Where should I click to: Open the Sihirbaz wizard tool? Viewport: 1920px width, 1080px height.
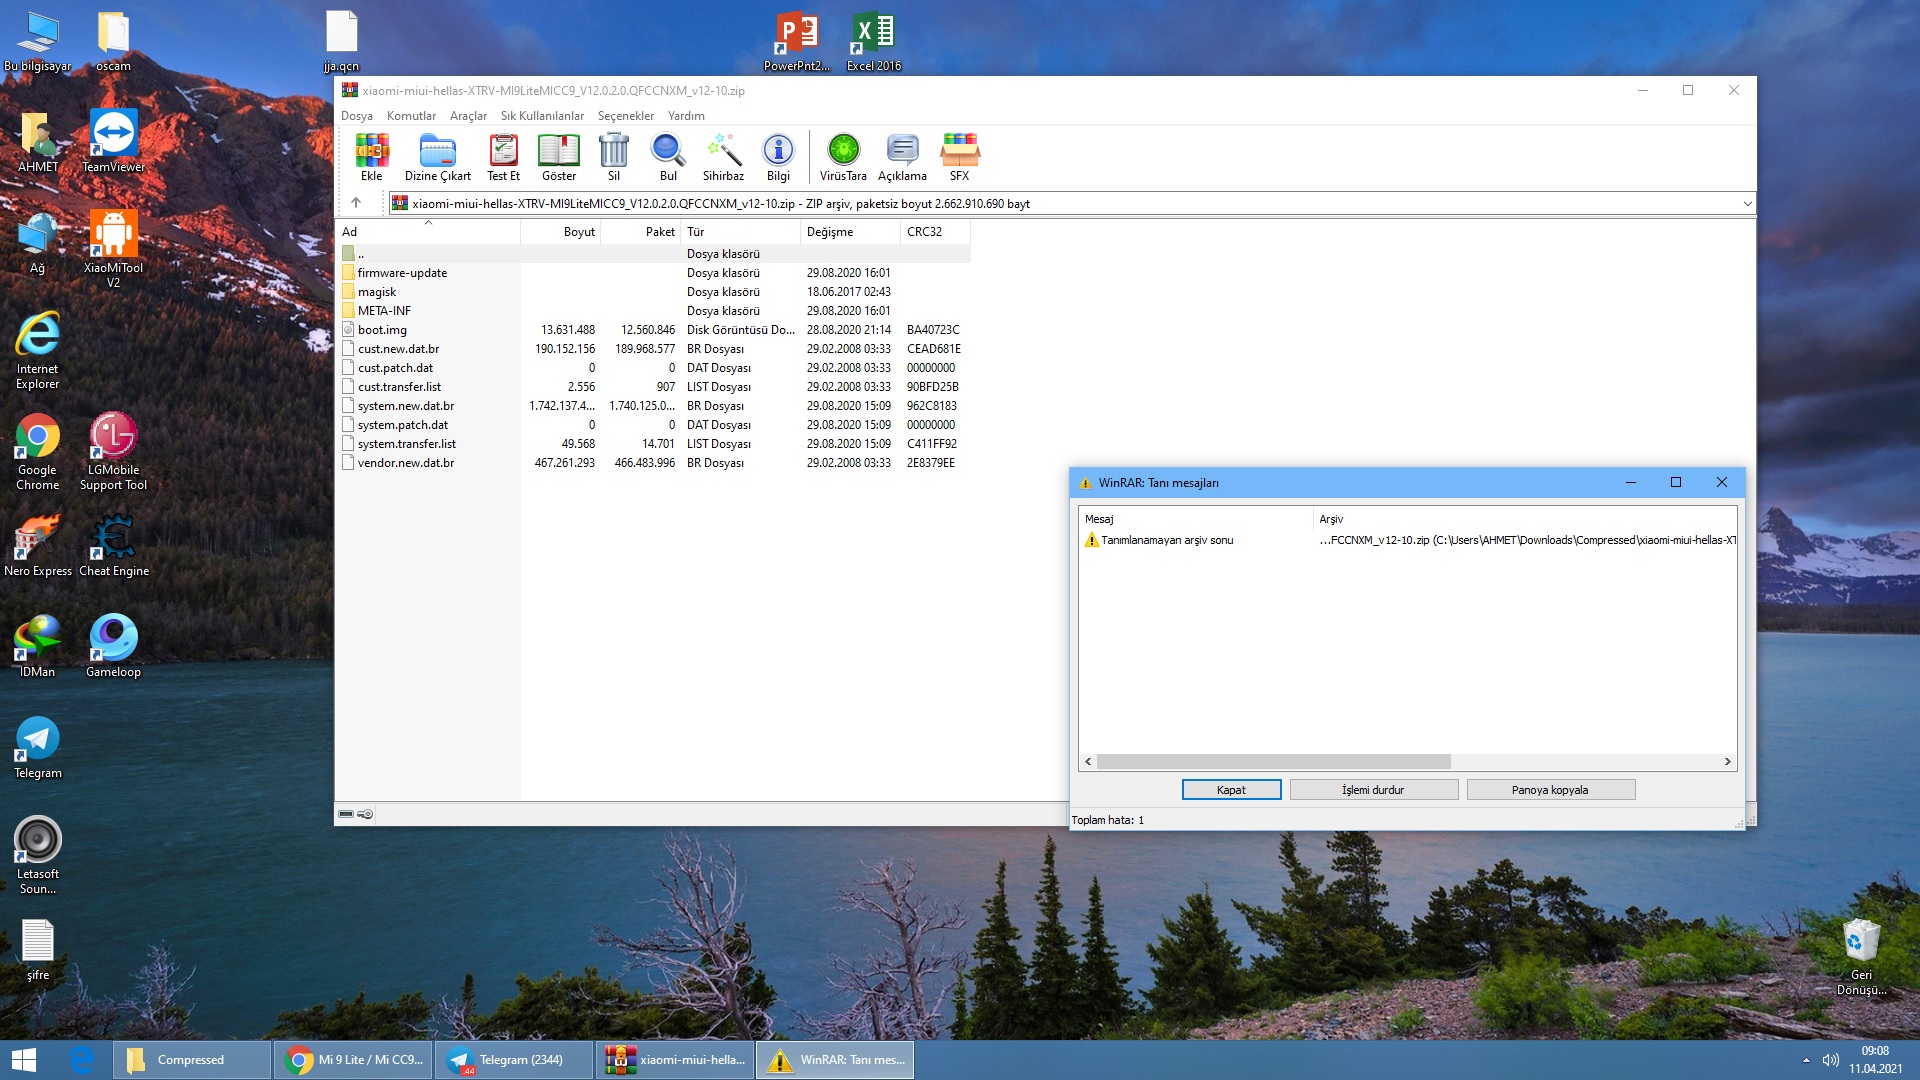point(723,157)
